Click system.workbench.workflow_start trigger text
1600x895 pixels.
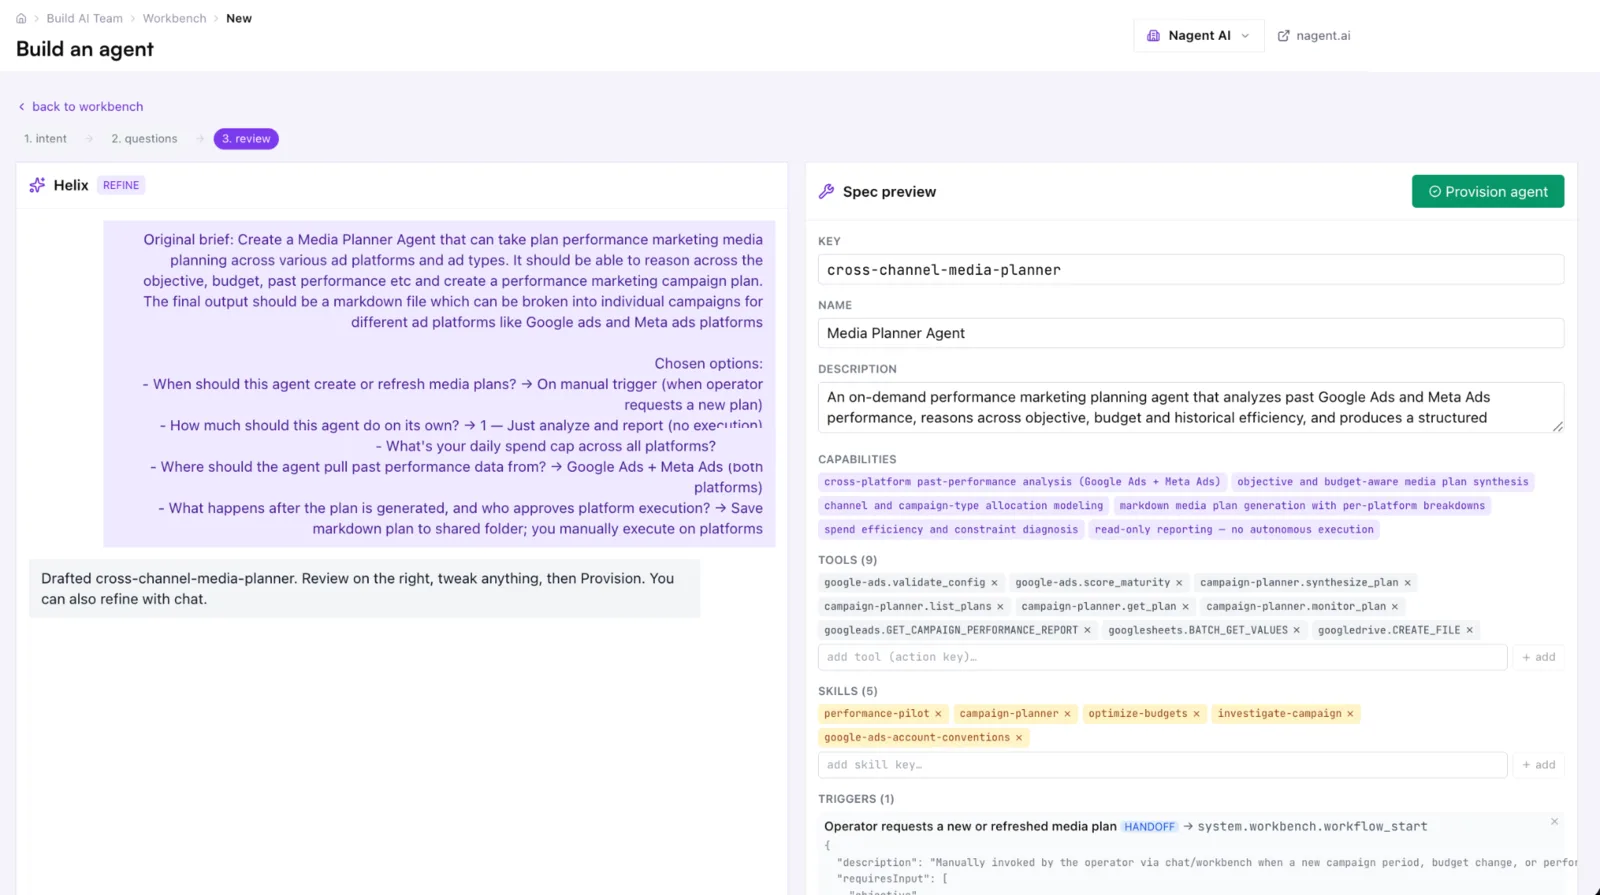tap(1312, 827)
